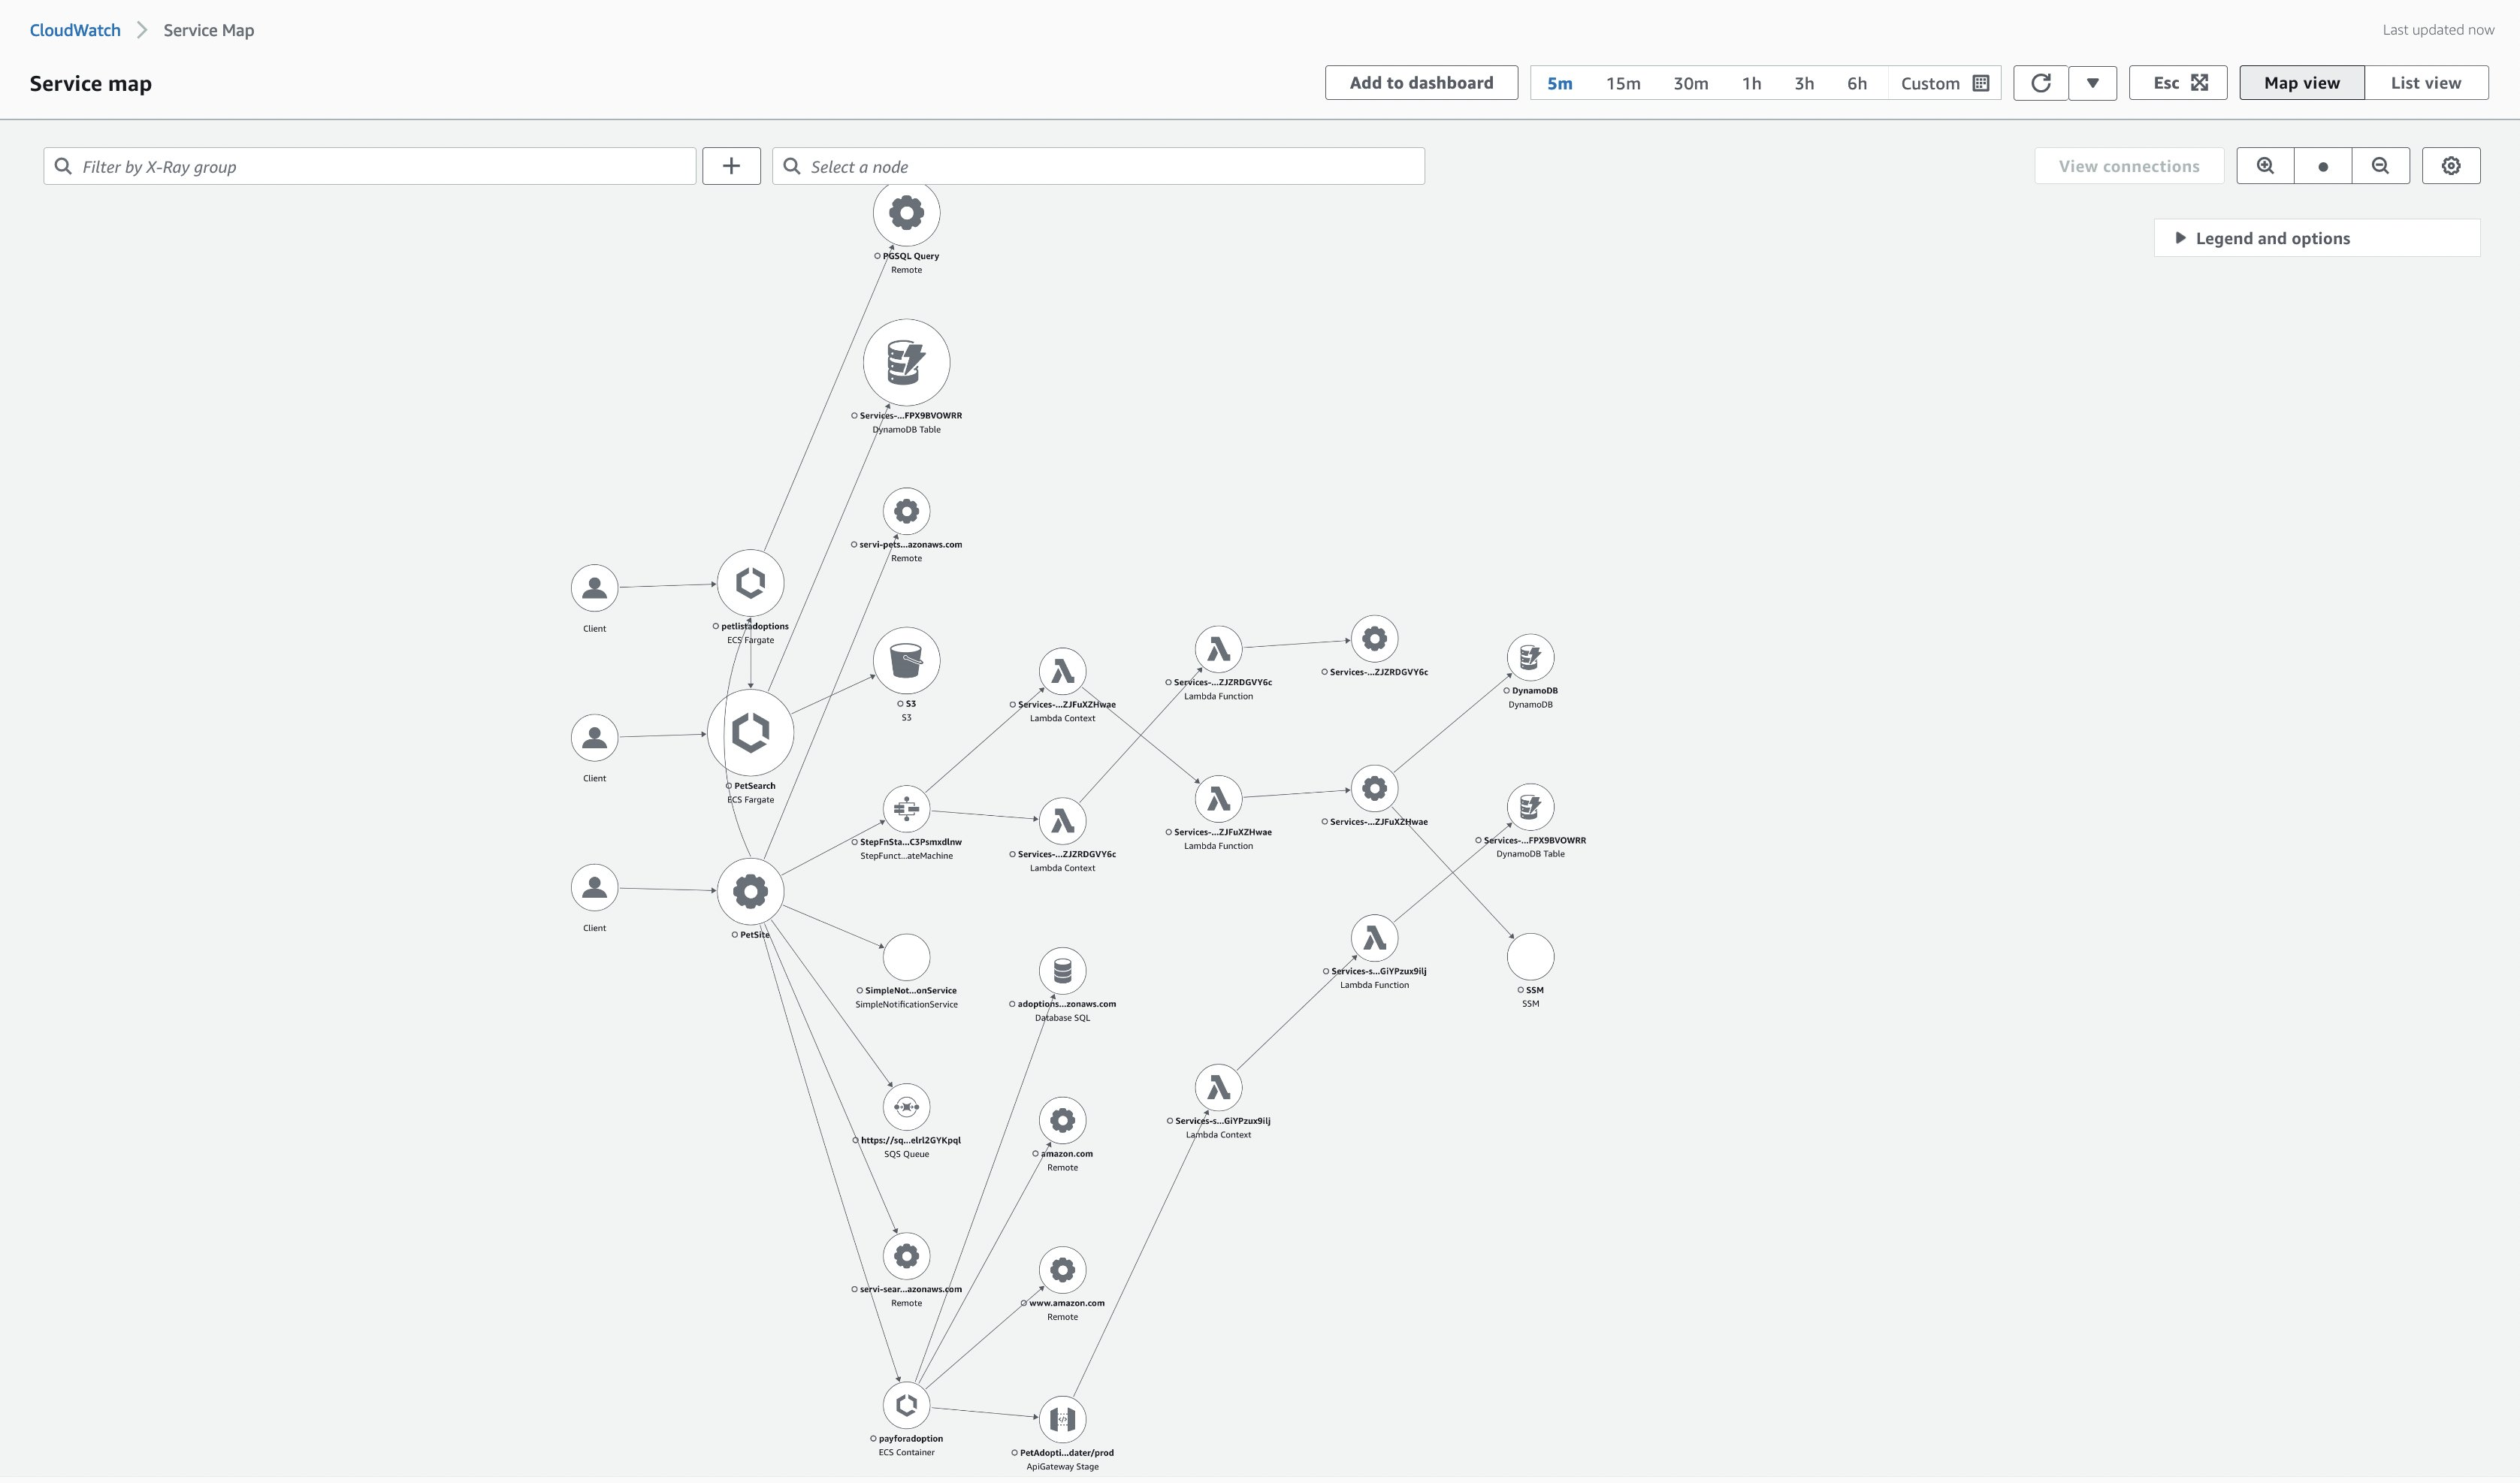Click the Add to dashboard button
The width and height of the screenshot is (2520, 1483).
[1420, 82]
